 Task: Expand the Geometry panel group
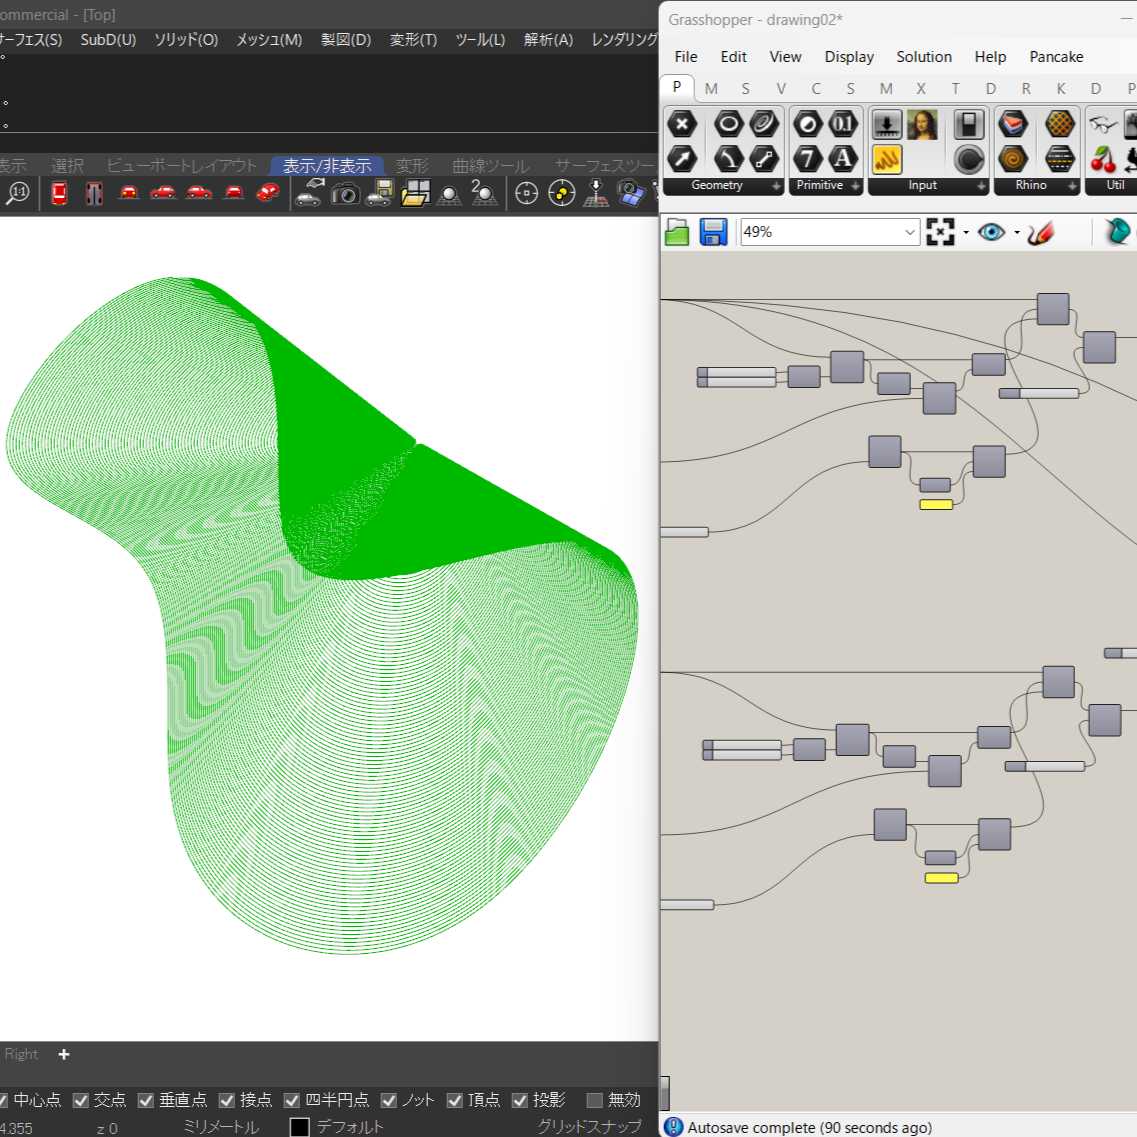coord(777,186)
